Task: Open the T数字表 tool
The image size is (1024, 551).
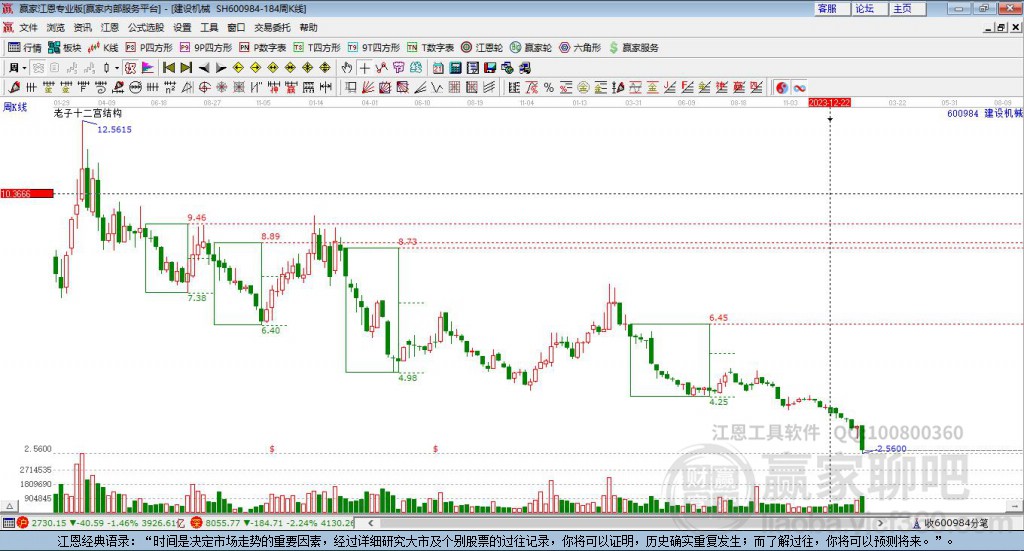Action: pos(430,48)
